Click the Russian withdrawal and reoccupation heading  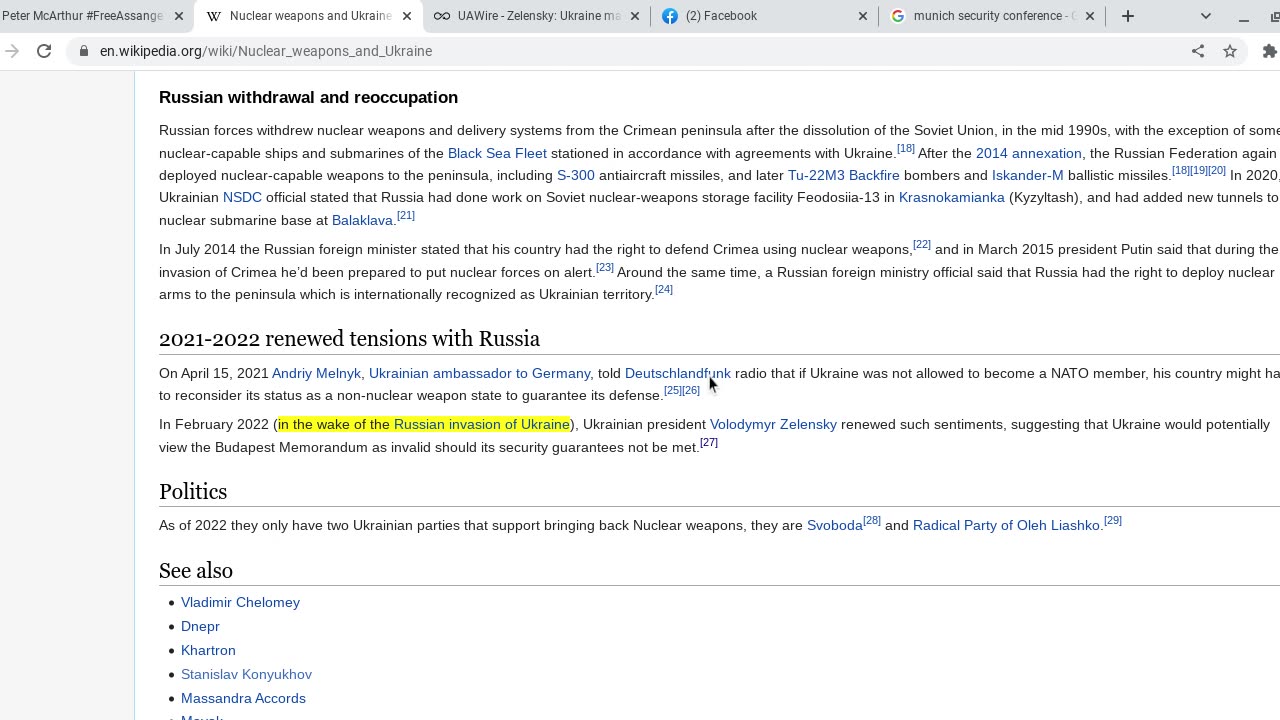[308, 97]
